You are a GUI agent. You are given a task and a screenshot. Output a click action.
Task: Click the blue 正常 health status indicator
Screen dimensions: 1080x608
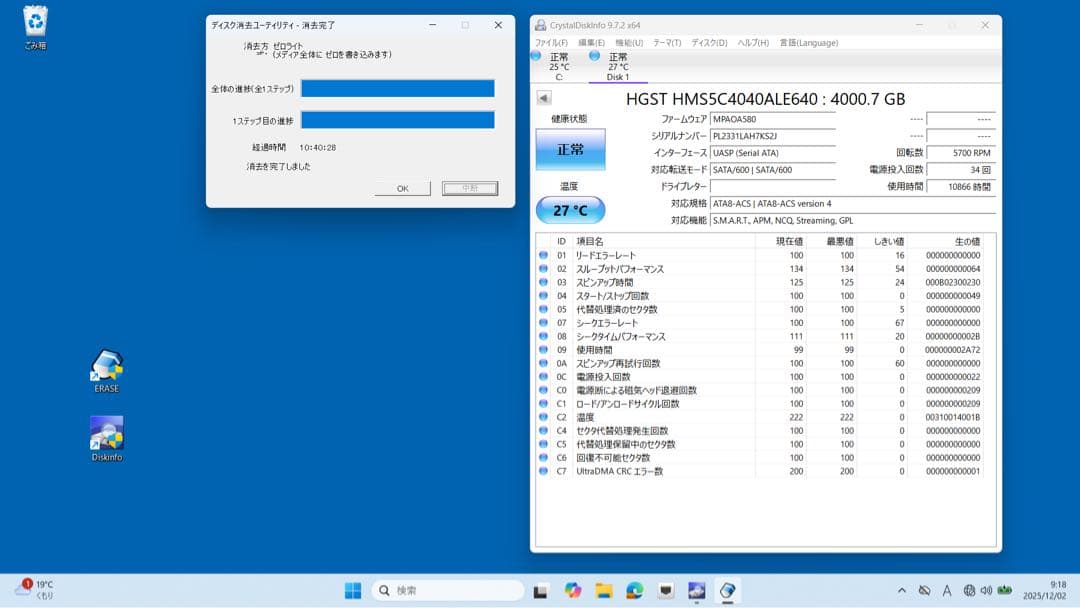(571, 148)
